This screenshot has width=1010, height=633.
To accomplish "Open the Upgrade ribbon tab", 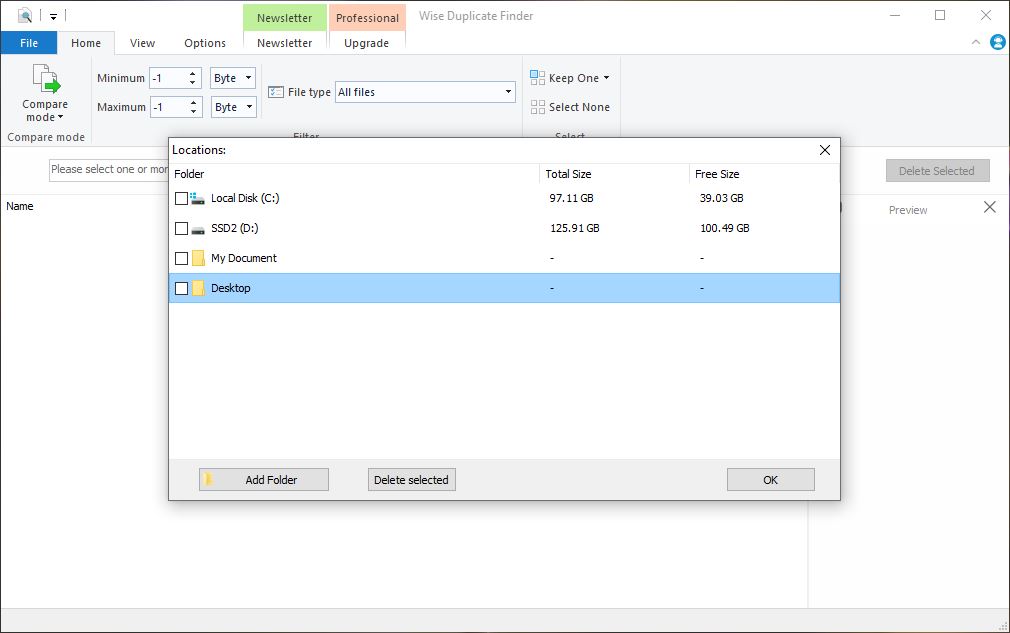I will coord(367,43).
